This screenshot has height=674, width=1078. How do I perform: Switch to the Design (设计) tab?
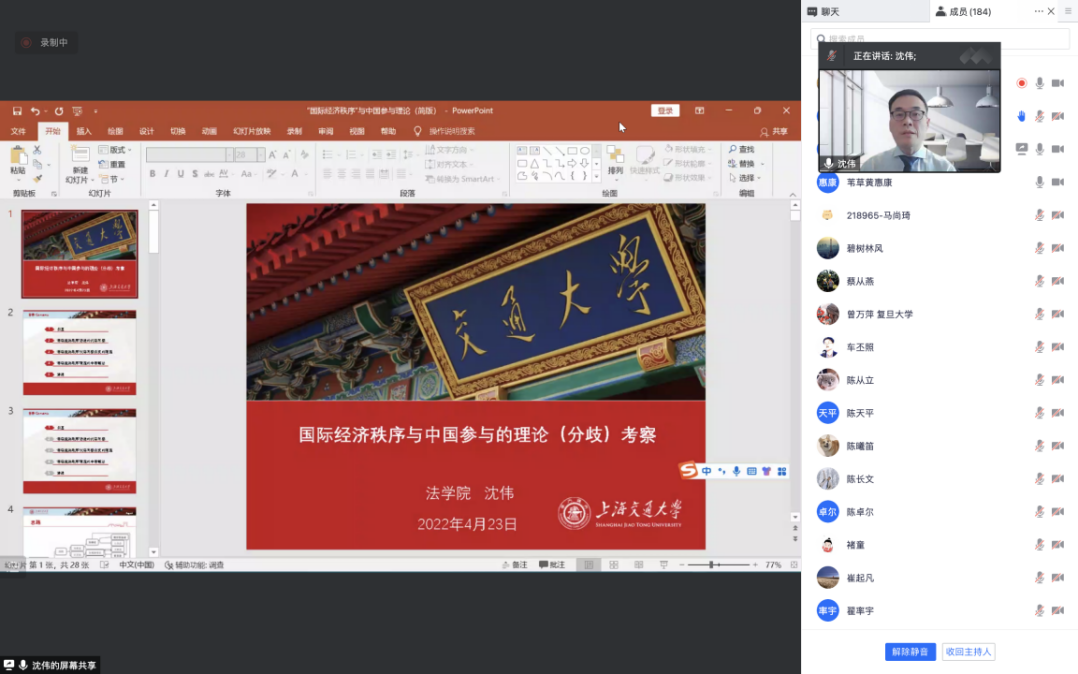(146, 131)
